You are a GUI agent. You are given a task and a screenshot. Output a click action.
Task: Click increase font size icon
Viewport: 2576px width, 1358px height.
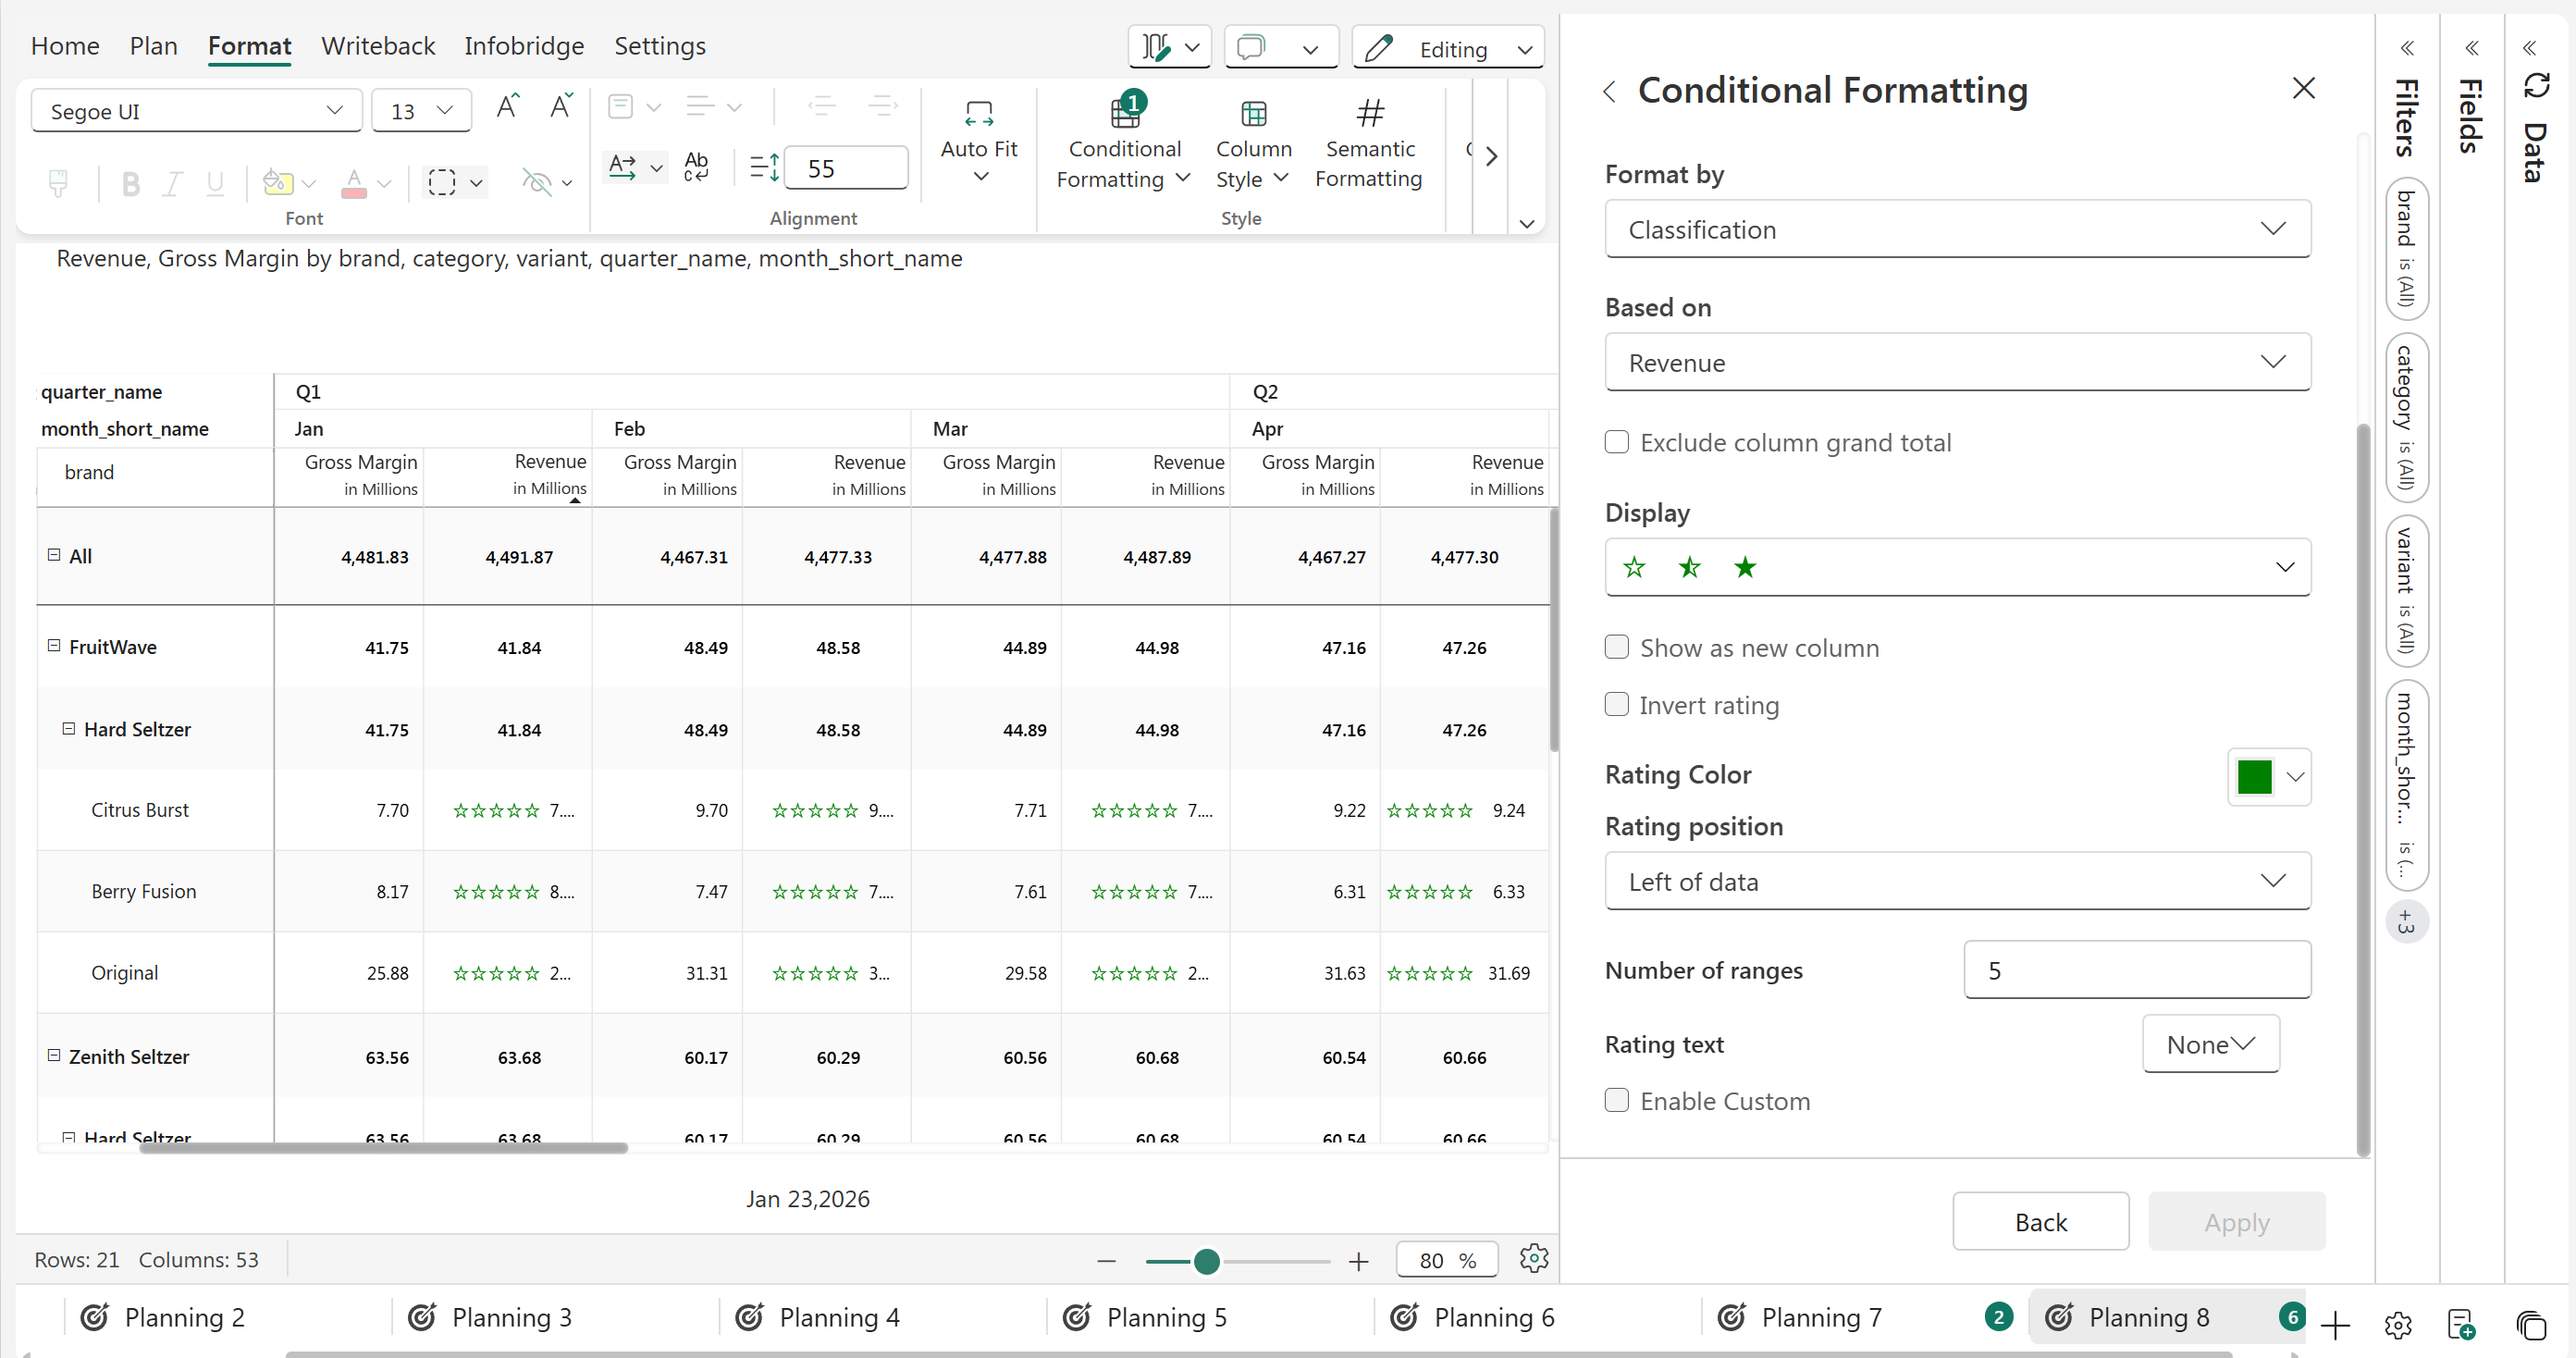tap(508, 106)
